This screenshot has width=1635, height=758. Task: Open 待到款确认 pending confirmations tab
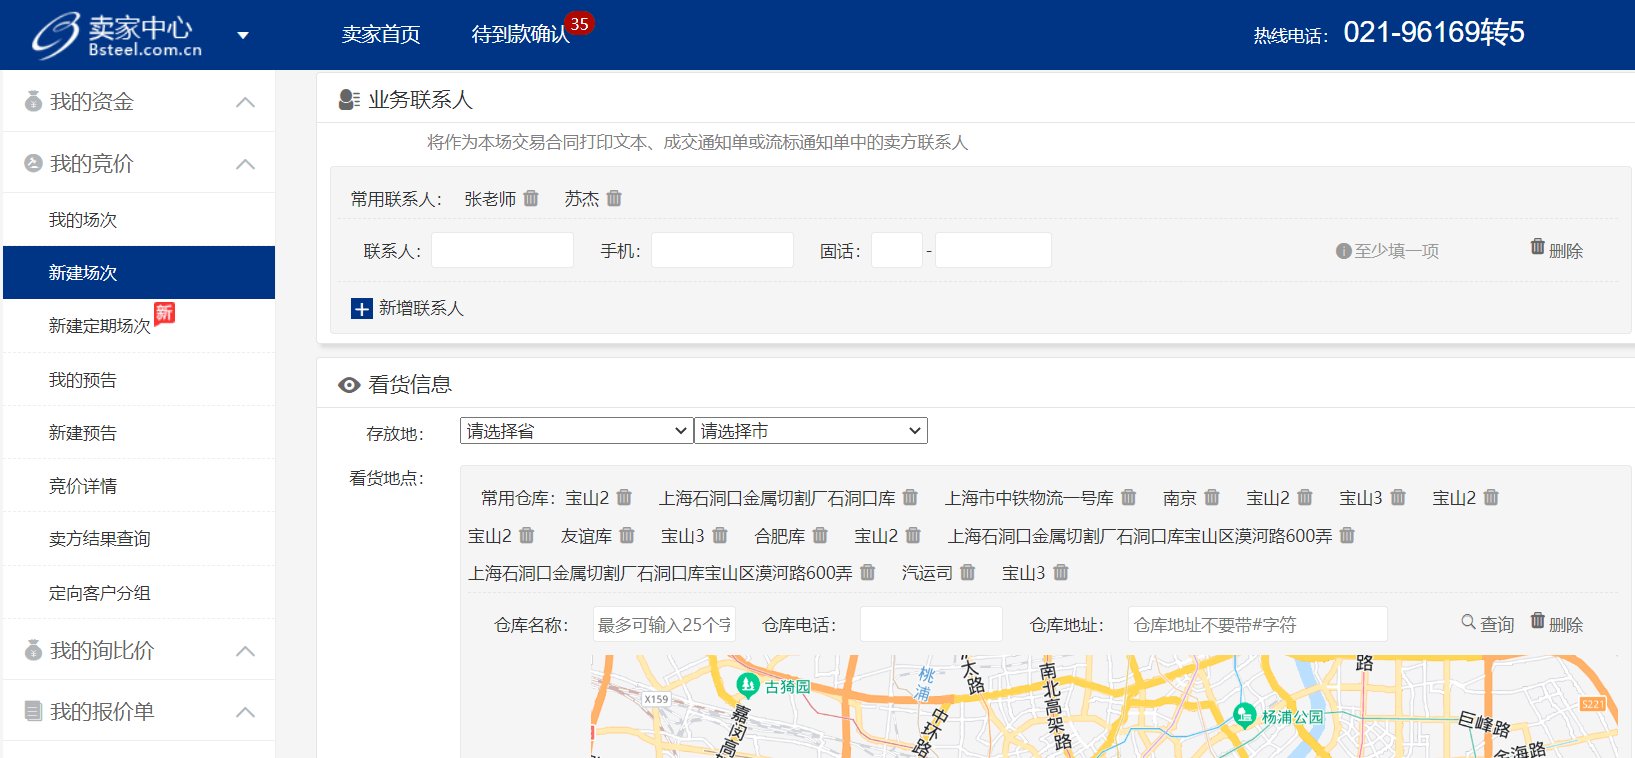tap(520, 35)
